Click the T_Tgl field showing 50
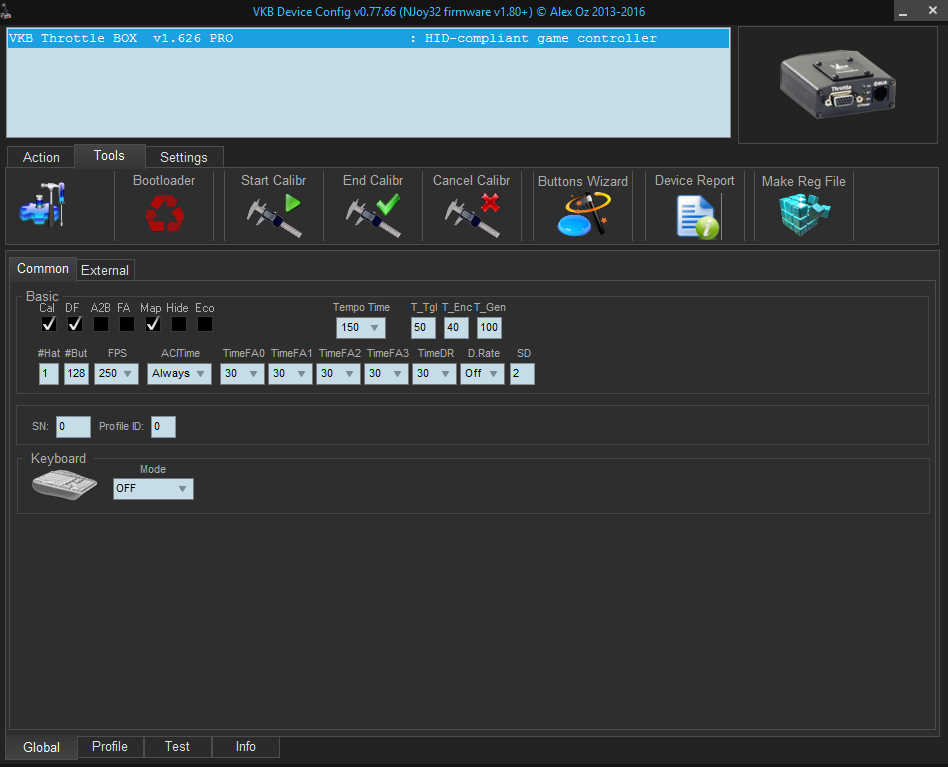The width and height of the screenshot is (948, 768). (x=423, y=328)
